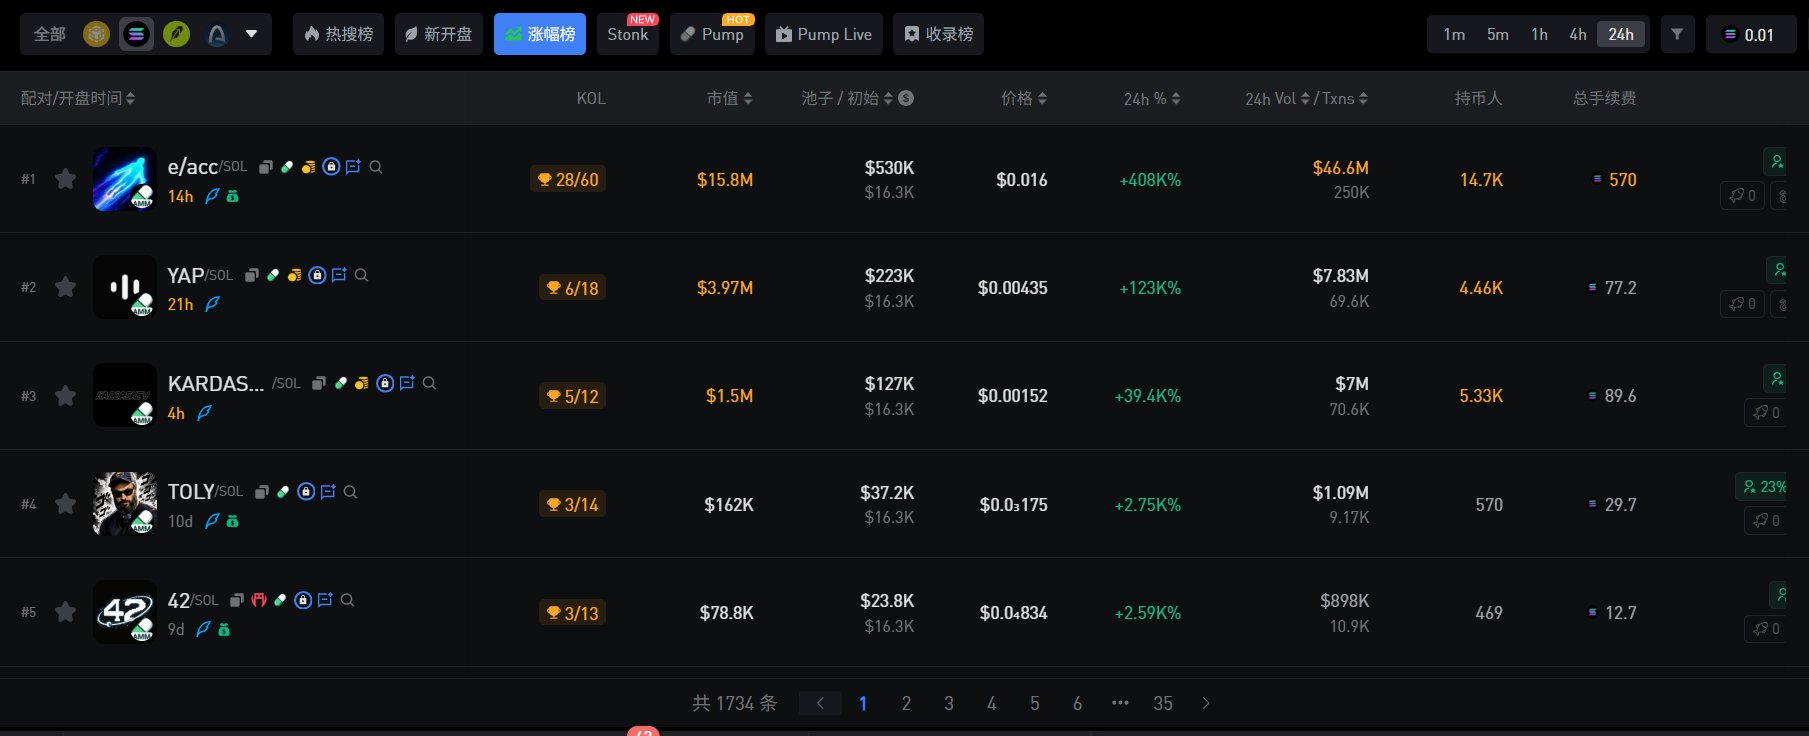Toggle the USD symbol next to 池子 / 初始
Image resolution: width=1809 pixels, height=736 pixels.
pos(906,98)
